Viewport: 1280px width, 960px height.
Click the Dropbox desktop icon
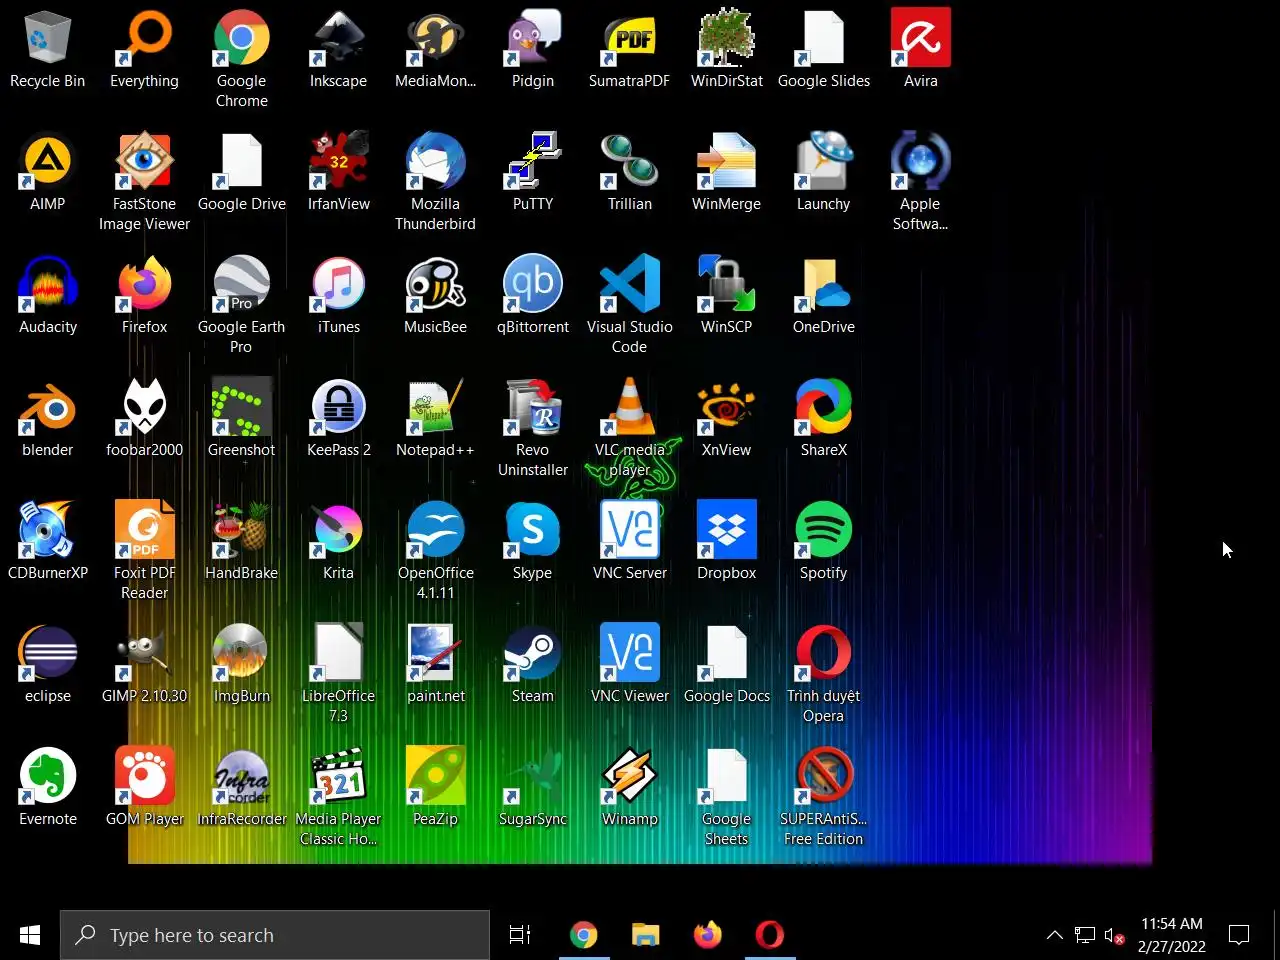coord(727,531)
